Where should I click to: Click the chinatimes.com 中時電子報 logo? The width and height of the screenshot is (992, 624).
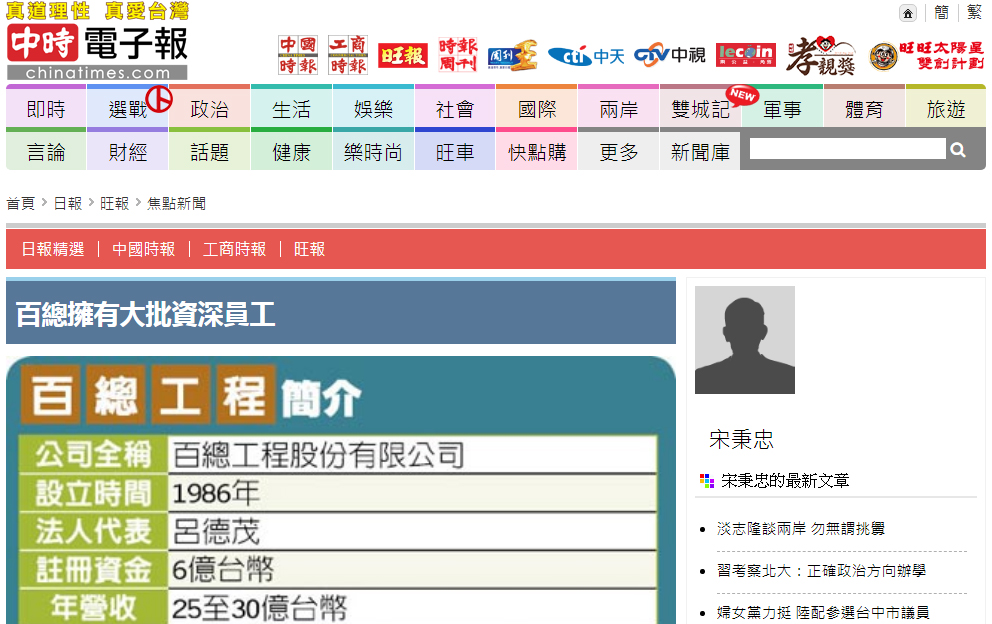(97, 52)
